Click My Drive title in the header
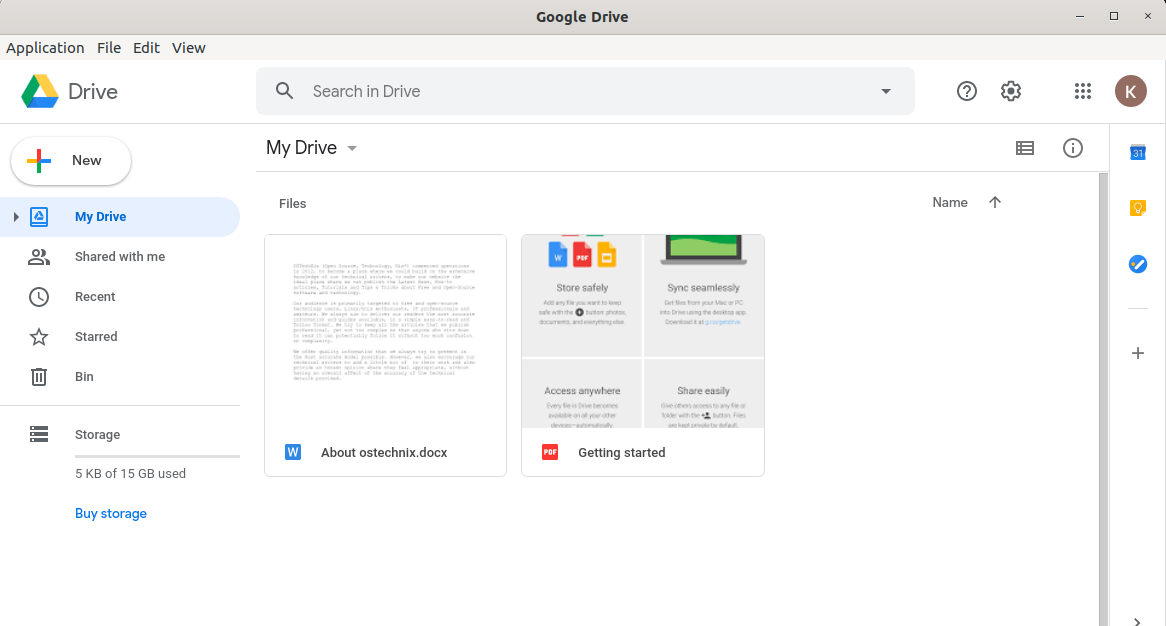The height and width of the screenshot is (626, 1166). (301, 148)
